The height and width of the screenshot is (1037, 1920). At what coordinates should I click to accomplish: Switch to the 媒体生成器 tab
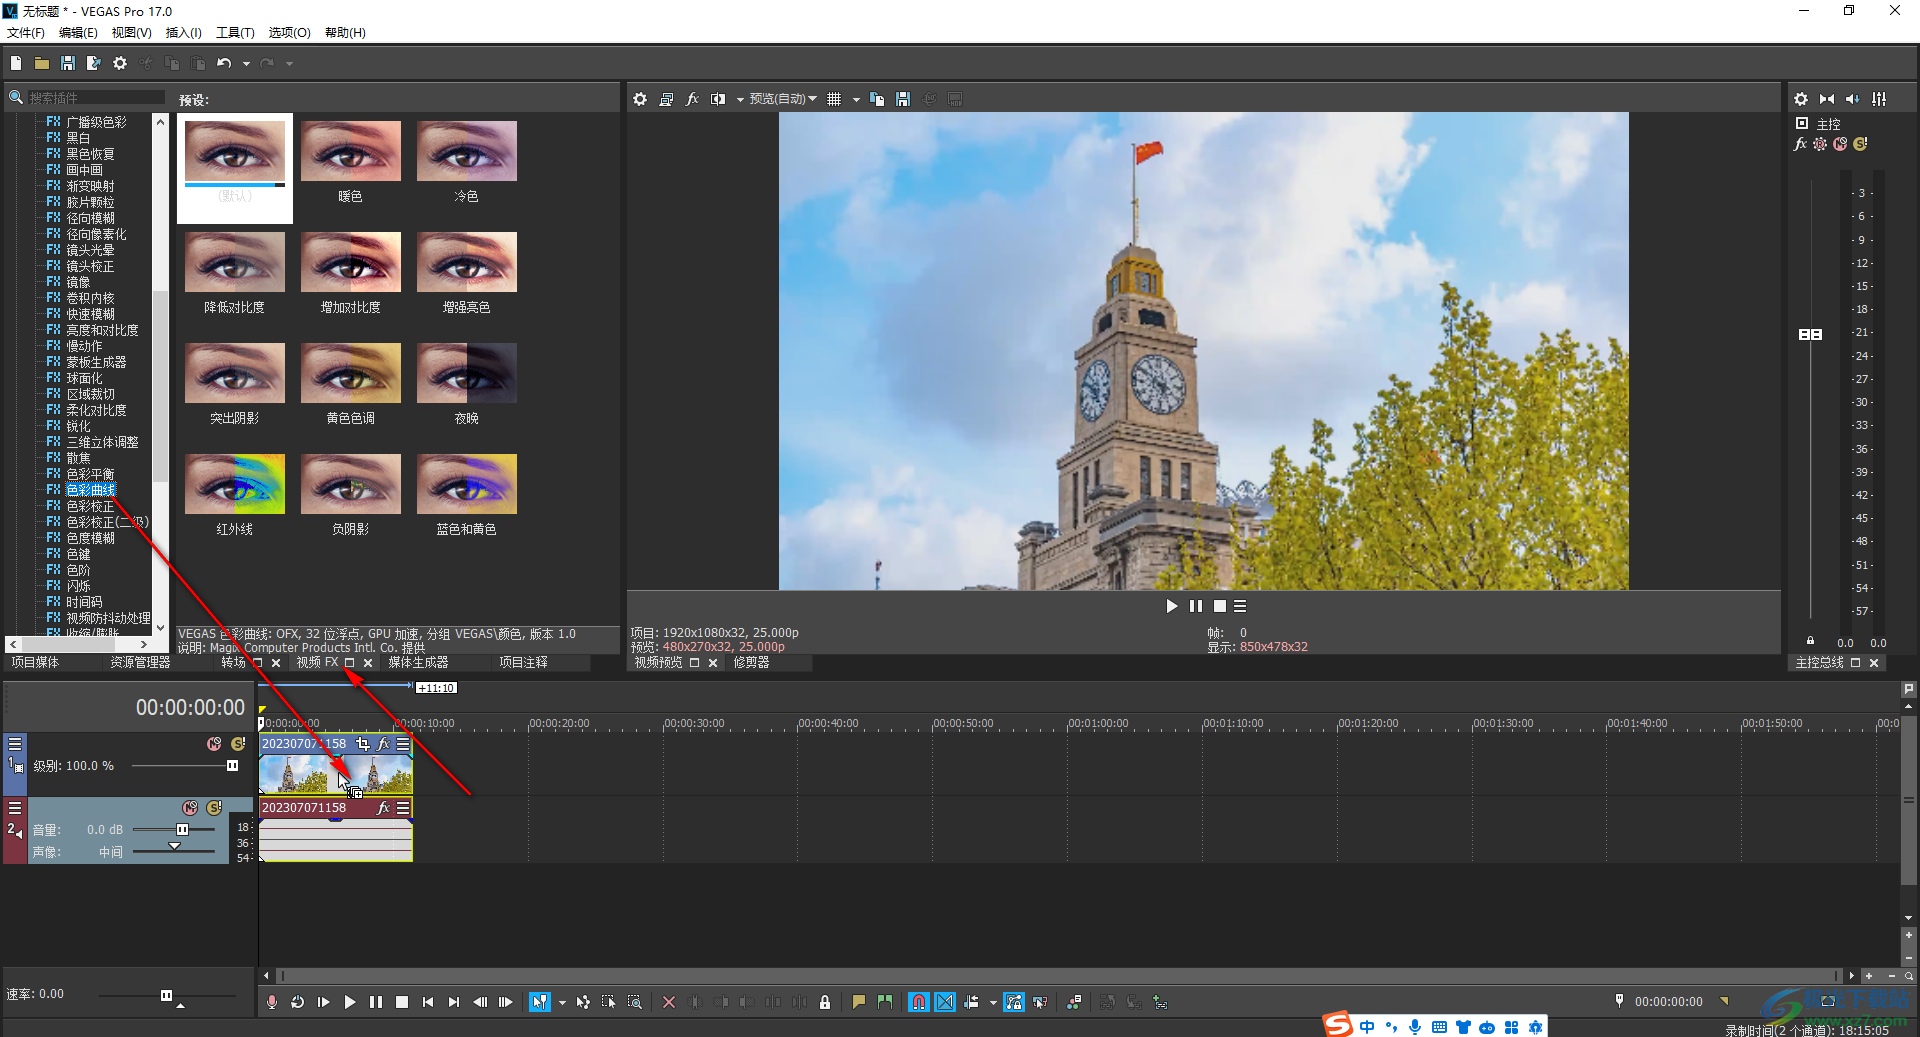point(418,663)
